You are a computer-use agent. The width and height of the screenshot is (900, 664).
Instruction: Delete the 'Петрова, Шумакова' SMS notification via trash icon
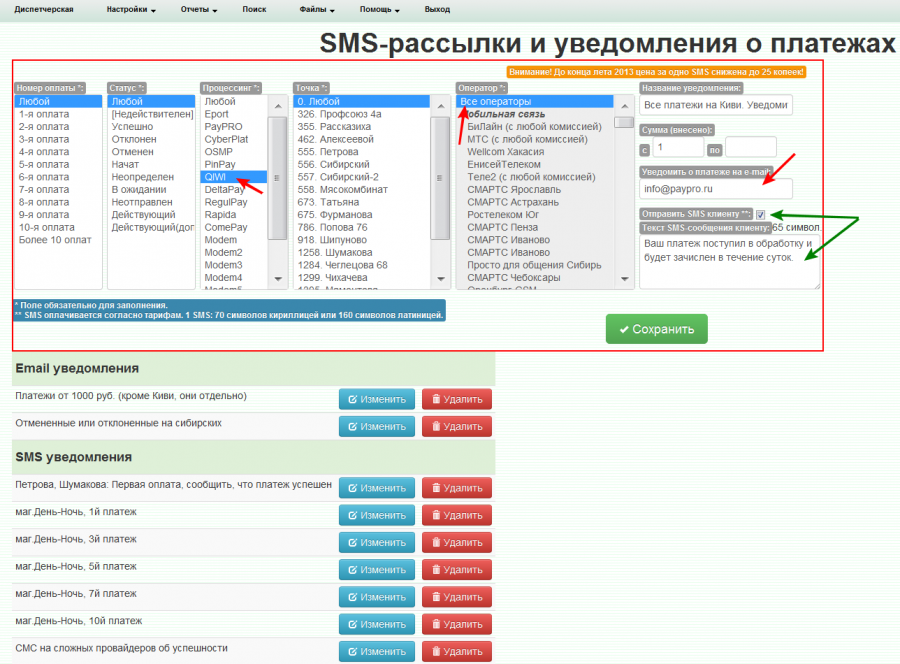pos(436,487)
